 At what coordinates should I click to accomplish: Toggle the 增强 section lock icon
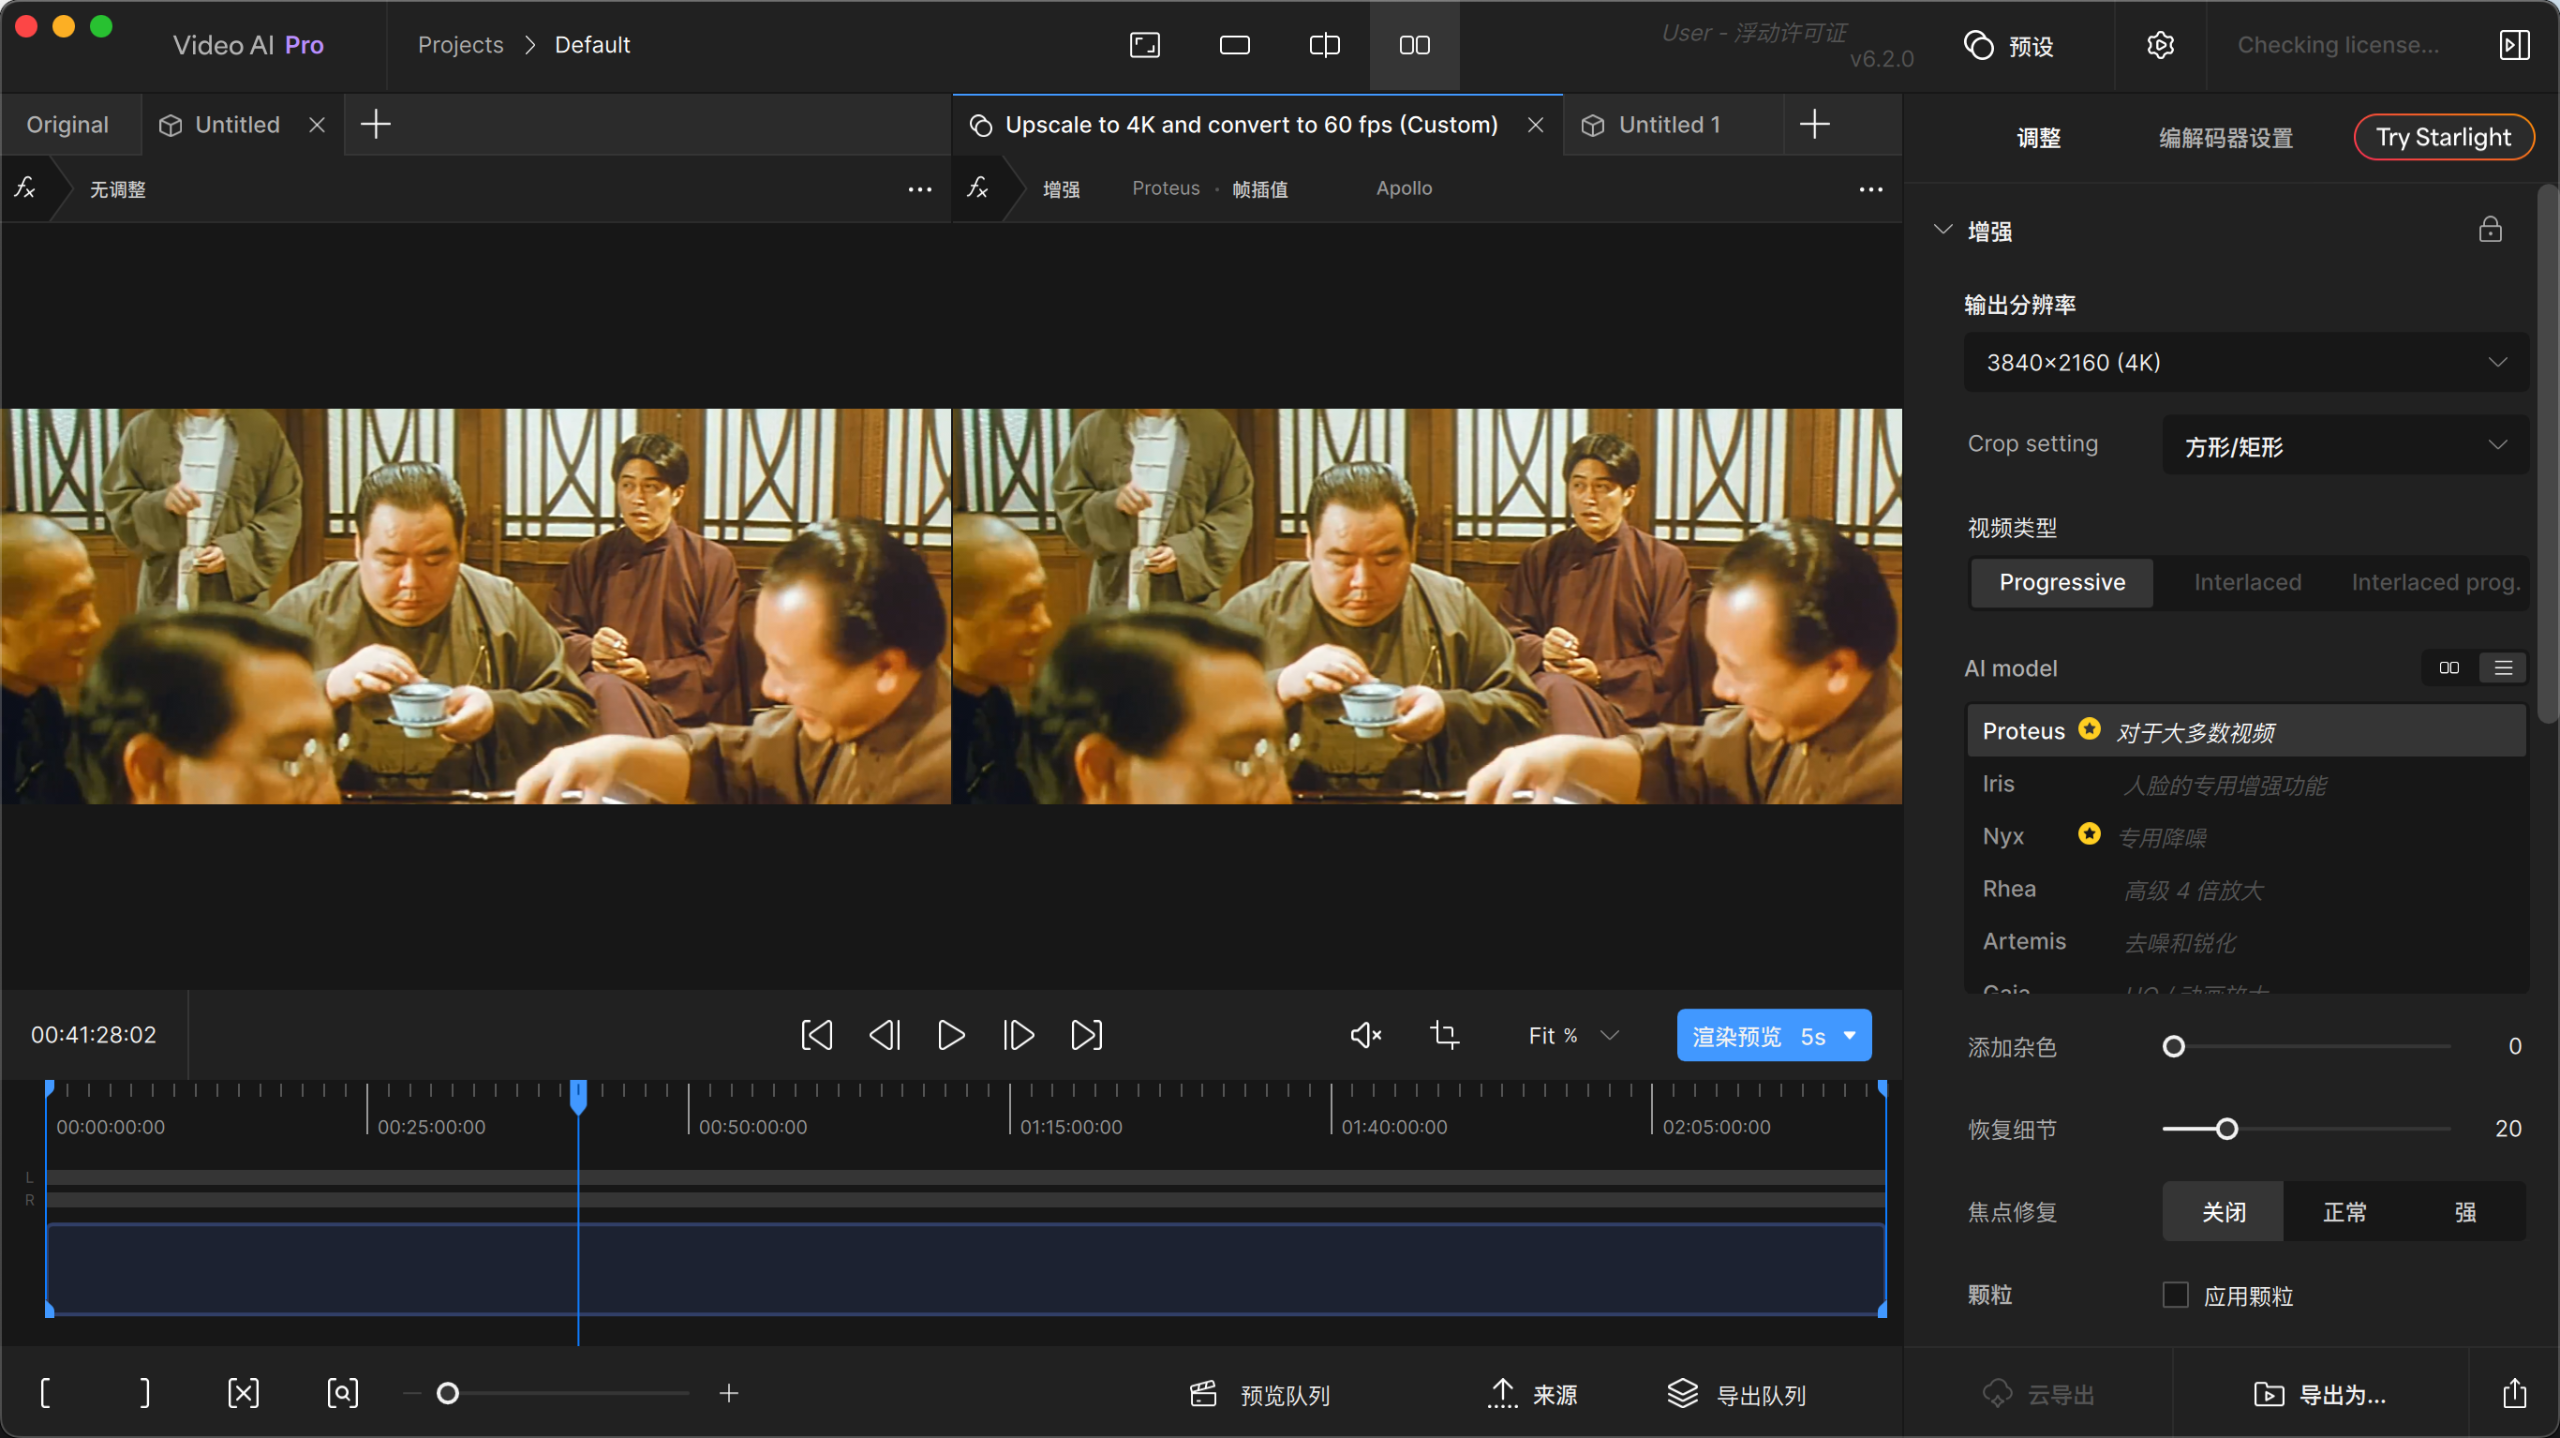click(2490, 230)
